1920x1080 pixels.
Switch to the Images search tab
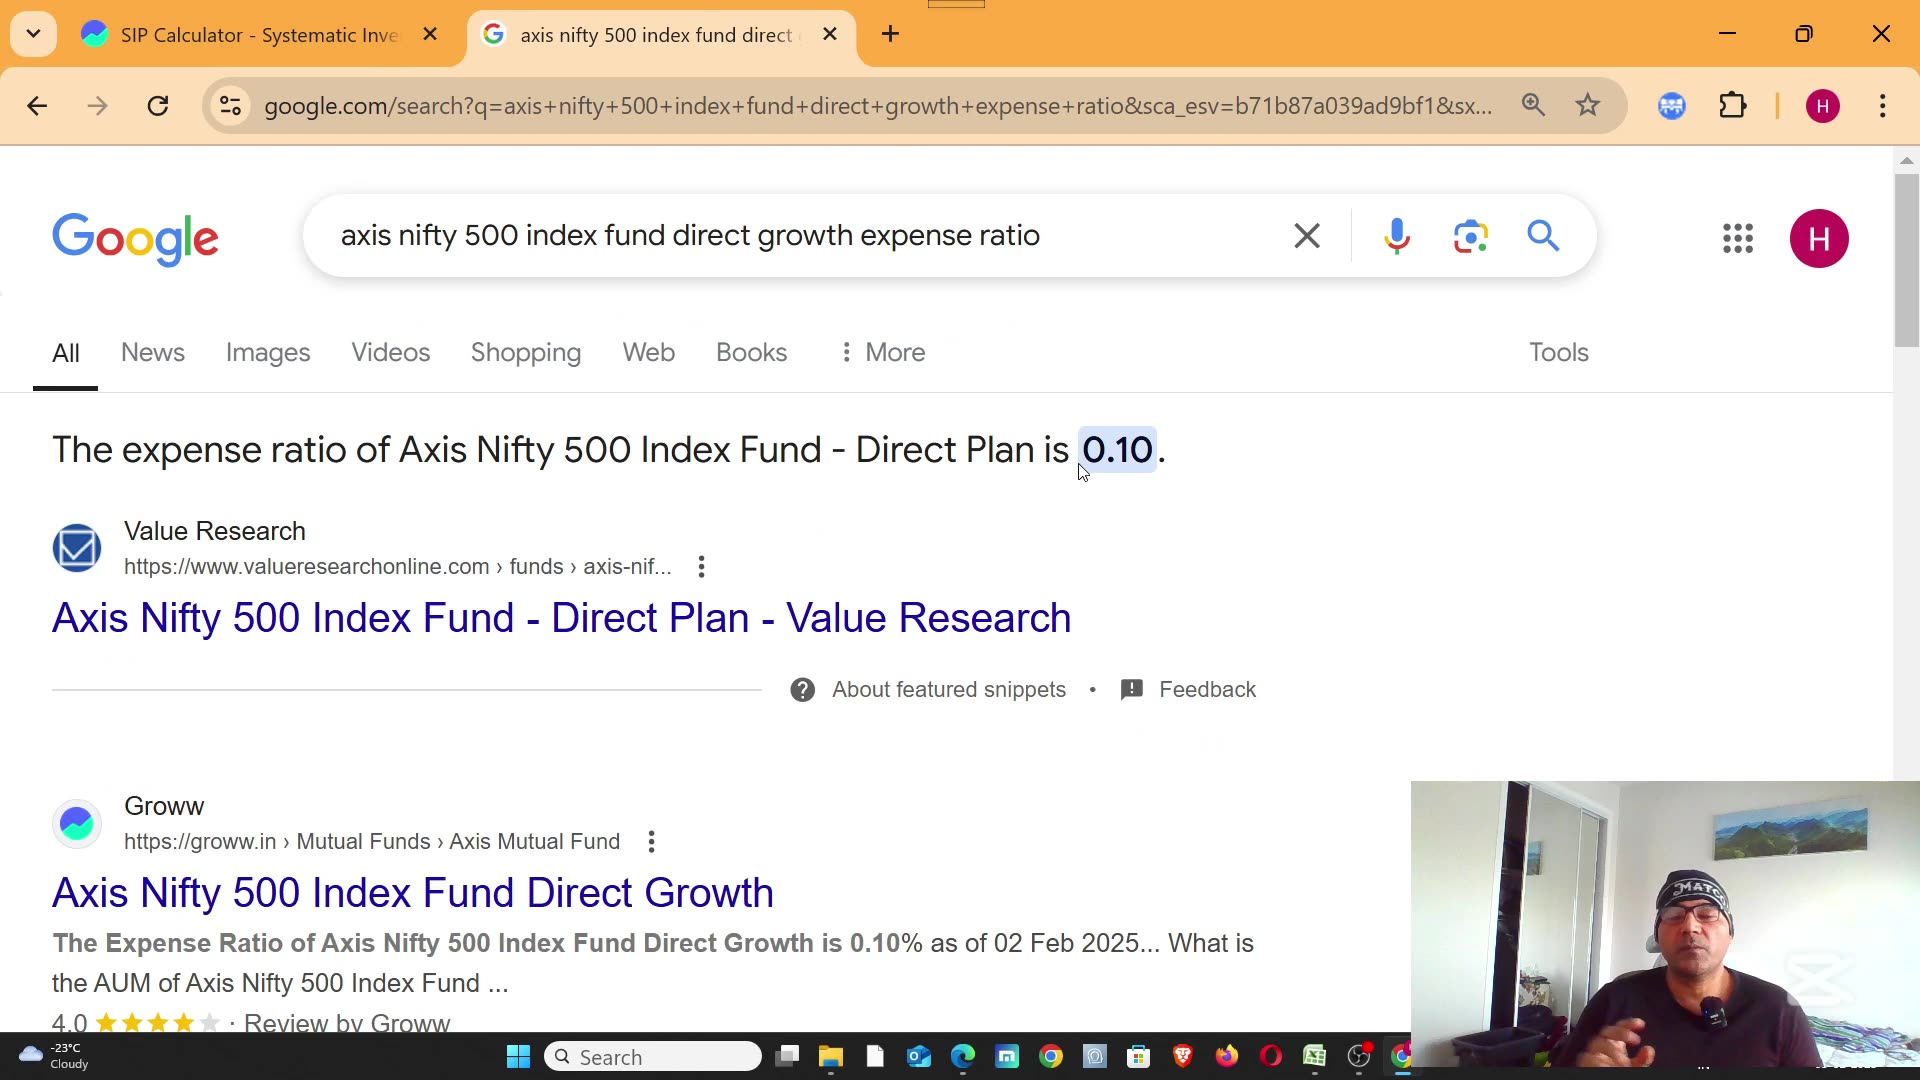pos(267,352)
